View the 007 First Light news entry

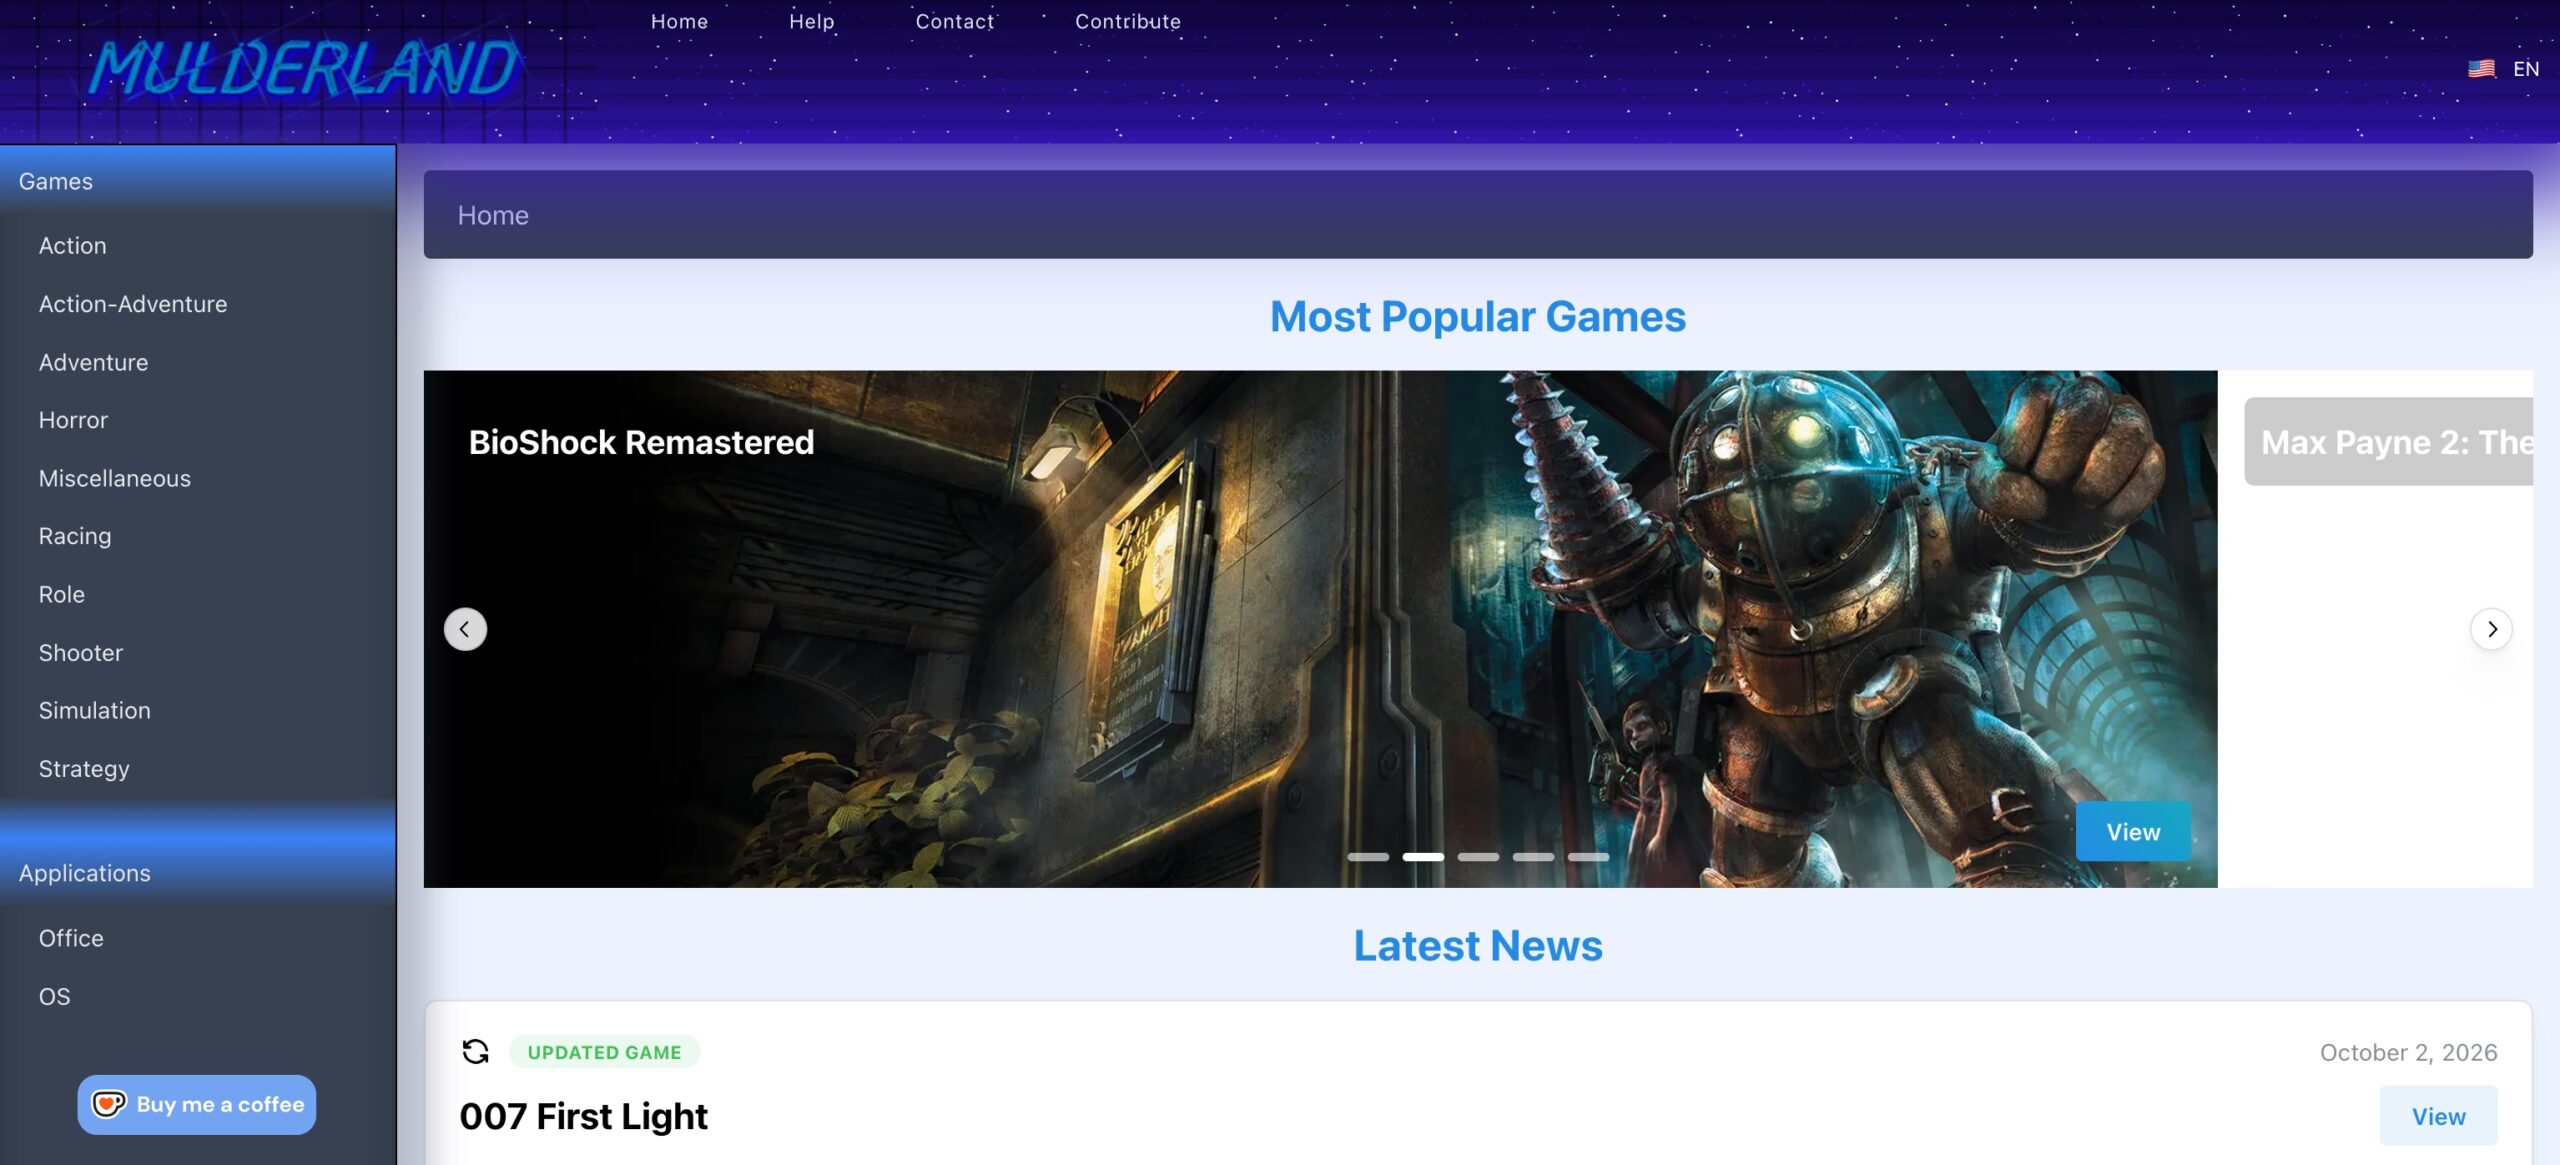click(x=2438, y=1116)
